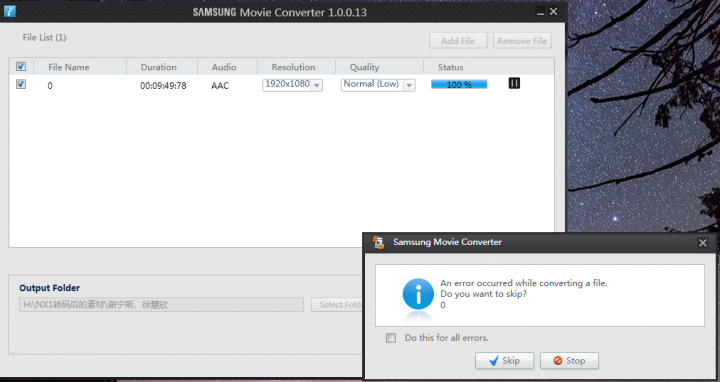Click the Add File button
Viewport: 720px width, 382px height.
458,41
